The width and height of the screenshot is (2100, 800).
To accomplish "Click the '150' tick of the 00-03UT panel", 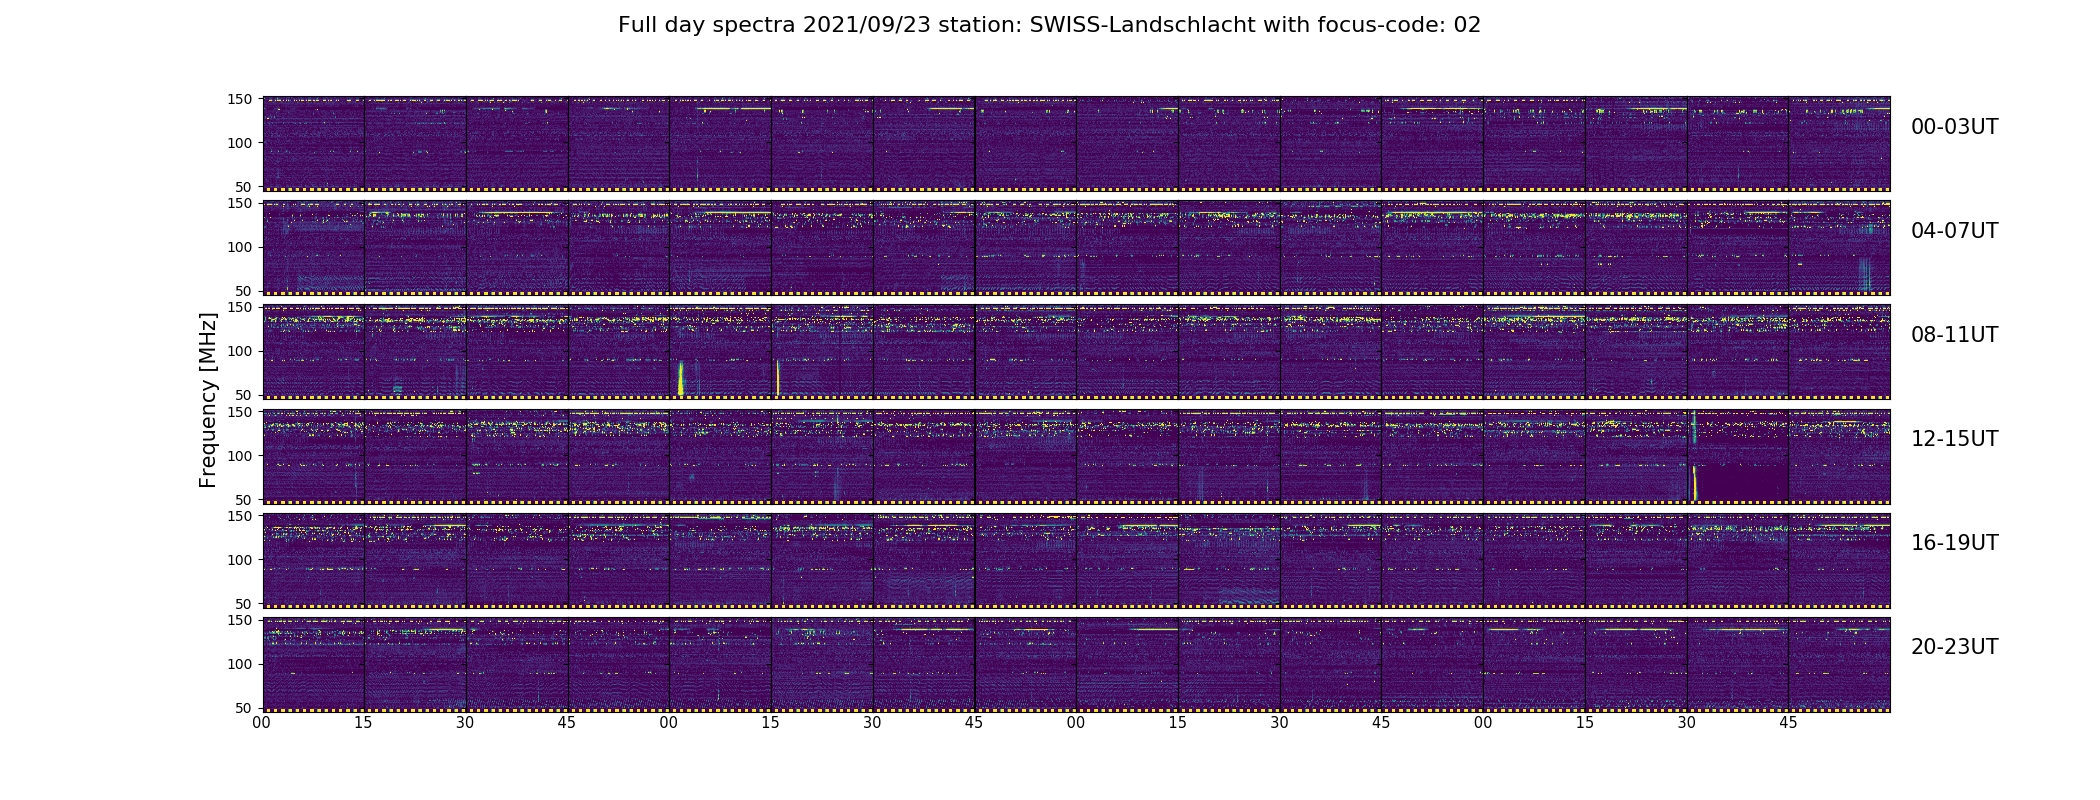I will pyautogui.click(x=241, y=99).
